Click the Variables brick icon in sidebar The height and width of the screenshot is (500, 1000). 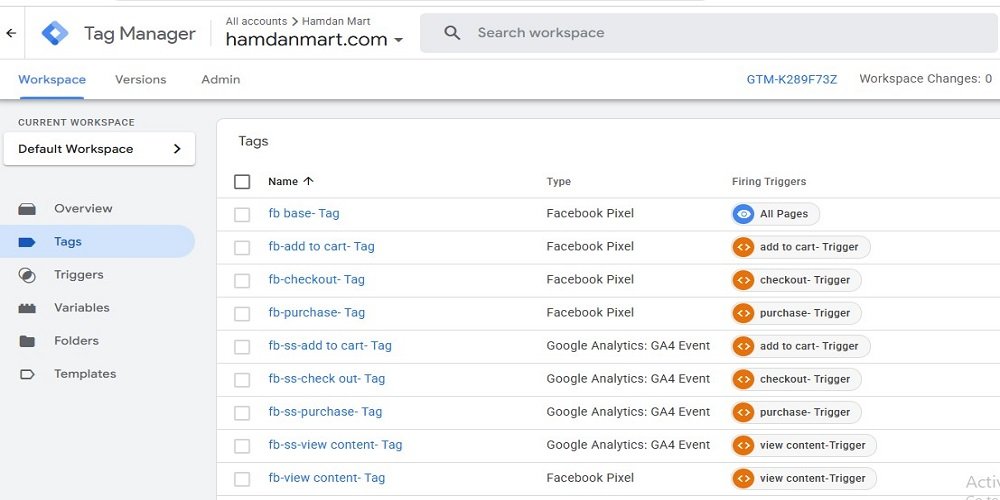pos(27,308)
